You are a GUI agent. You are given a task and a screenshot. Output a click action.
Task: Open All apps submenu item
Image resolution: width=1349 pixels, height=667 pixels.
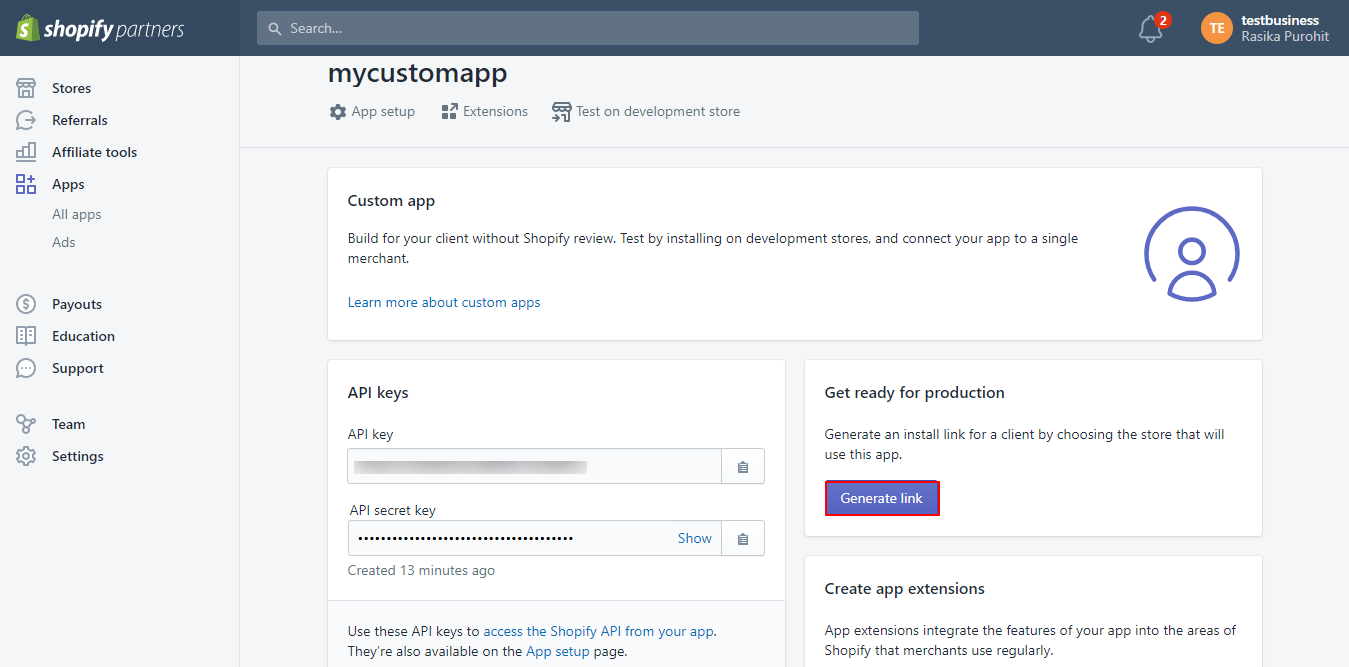[x=77, y=214]
